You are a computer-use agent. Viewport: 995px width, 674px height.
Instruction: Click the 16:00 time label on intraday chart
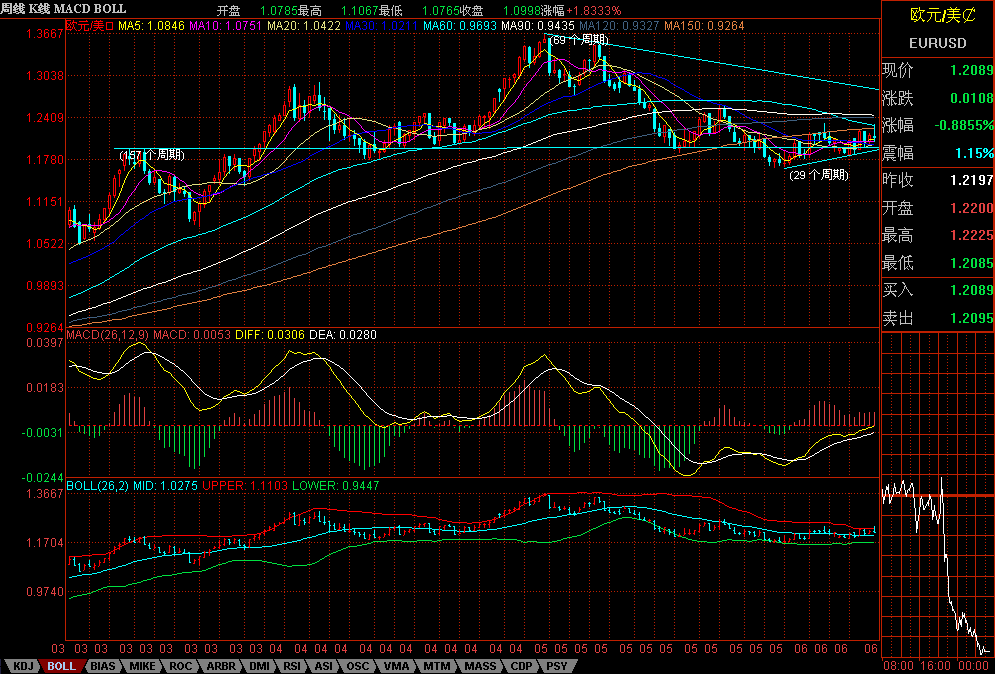(x=935, y=665)
